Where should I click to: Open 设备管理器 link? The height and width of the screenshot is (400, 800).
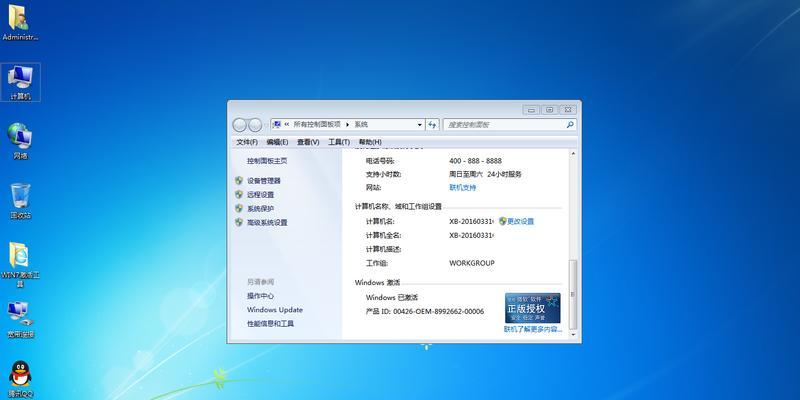coord(264,181)
